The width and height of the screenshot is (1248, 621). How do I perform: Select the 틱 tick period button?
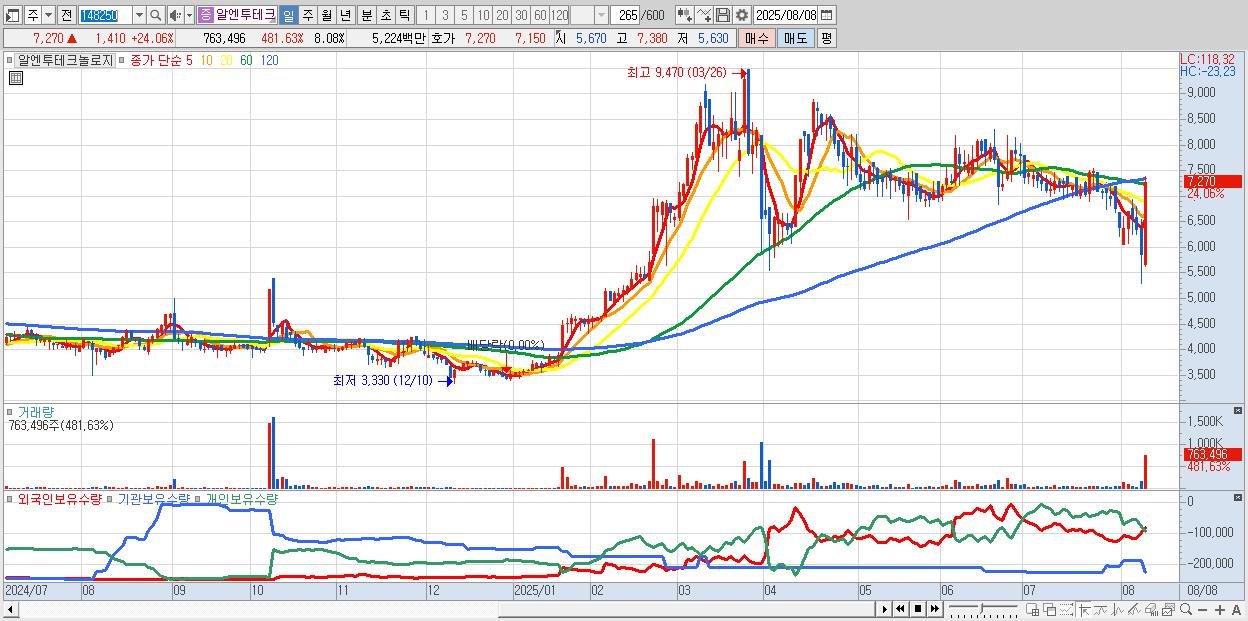pos(404,15)
